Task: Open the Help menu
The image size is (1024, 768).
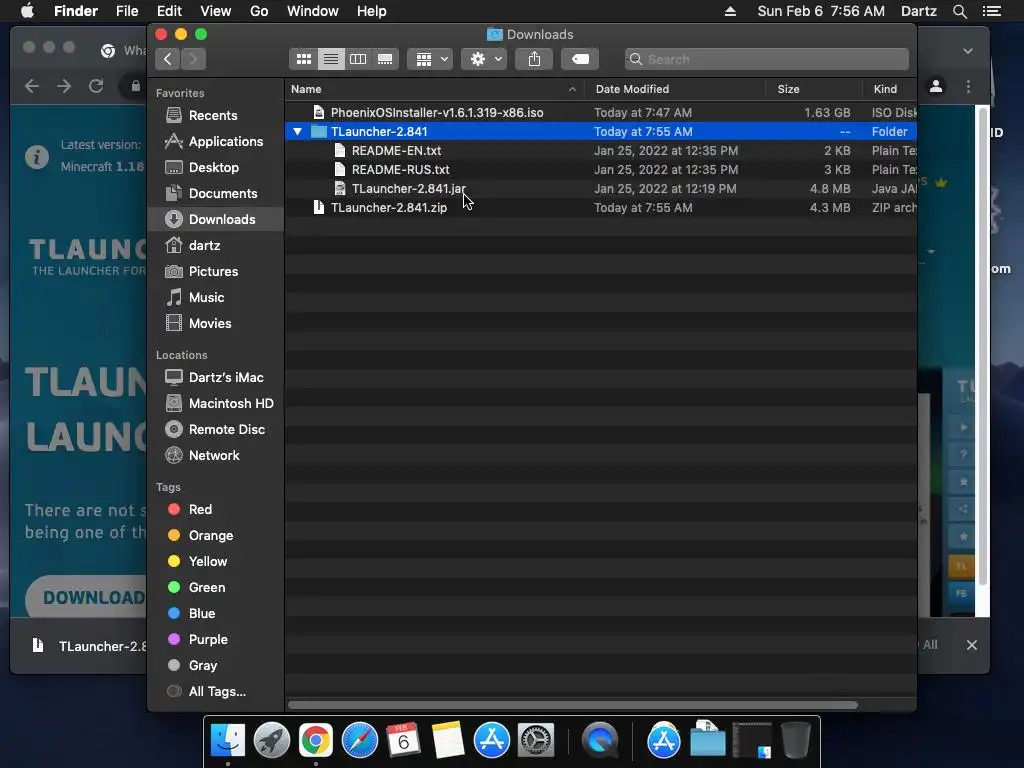Action: click(372, 11)
